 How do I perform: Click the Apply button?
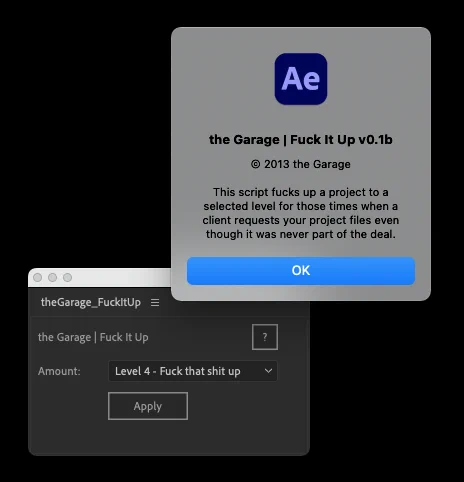click(148, 406)
